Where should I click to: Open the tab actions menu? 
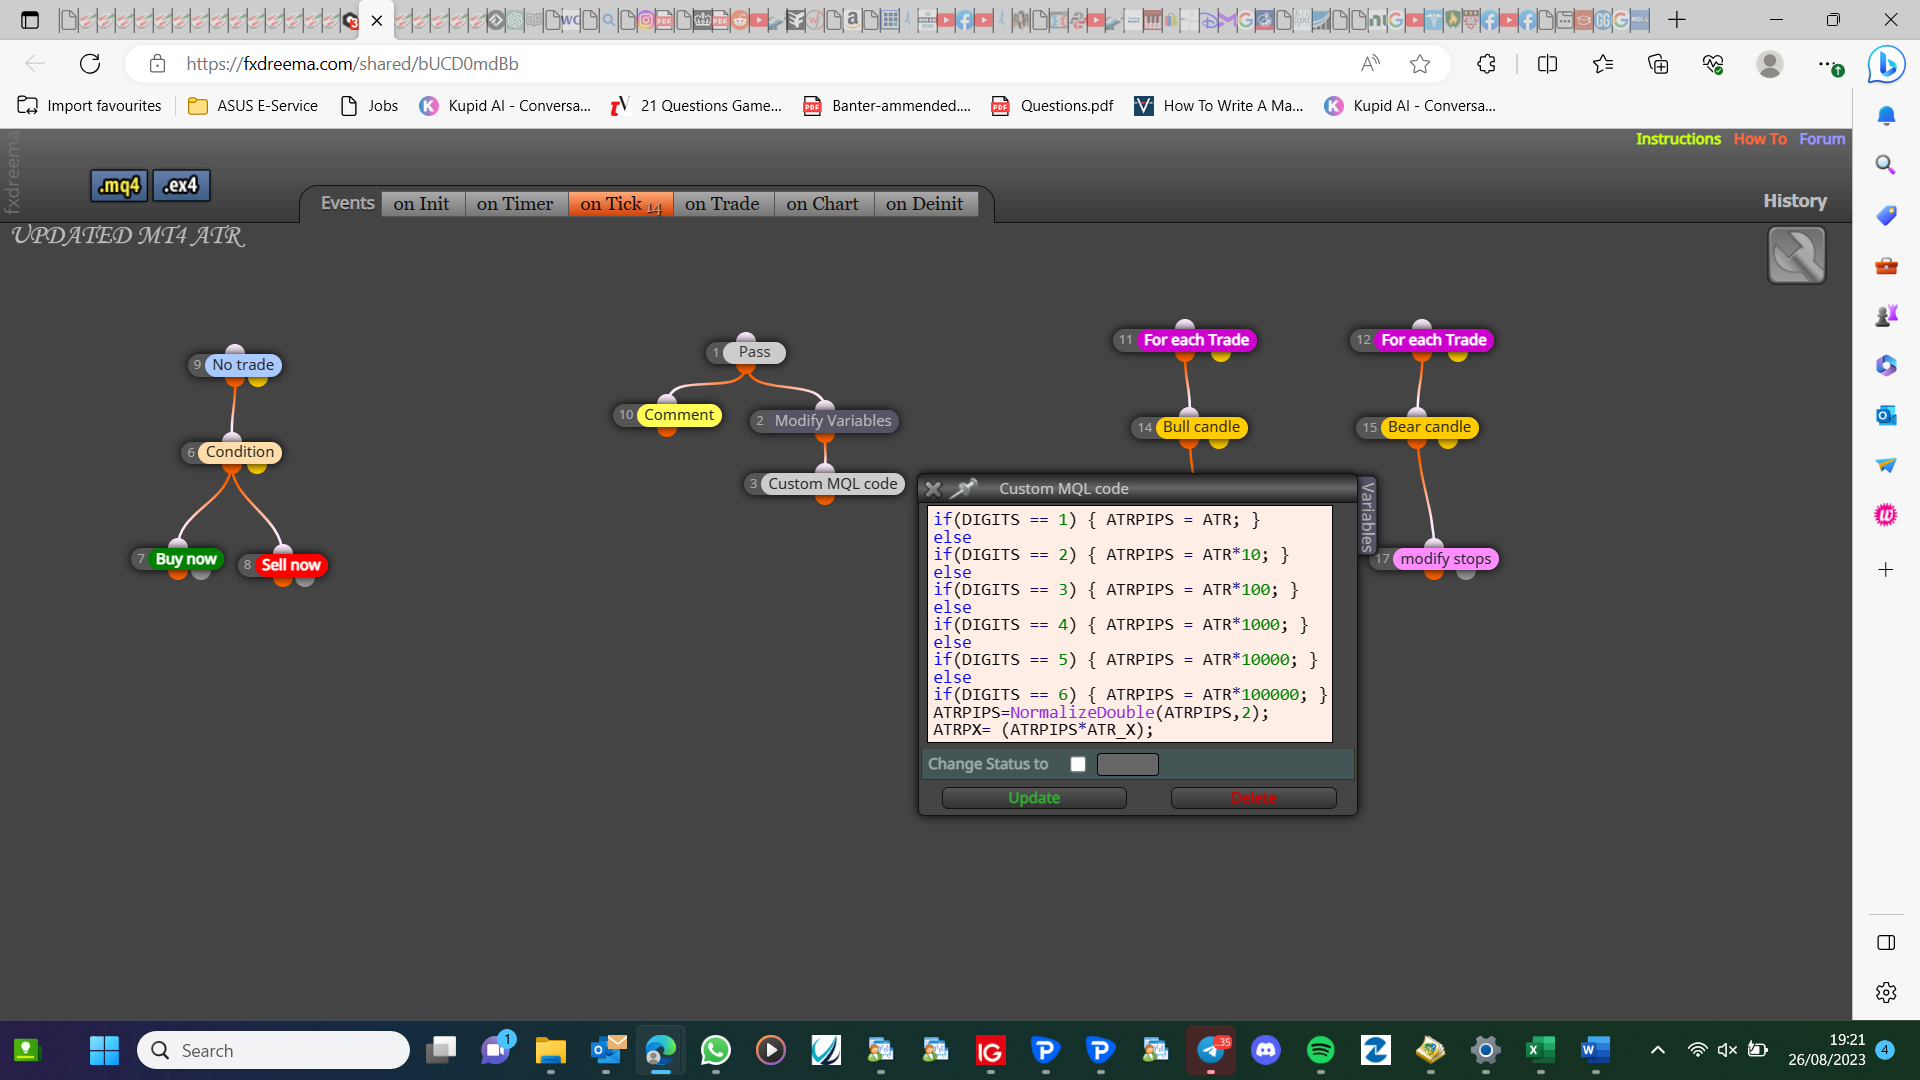(x=30, y=20)
